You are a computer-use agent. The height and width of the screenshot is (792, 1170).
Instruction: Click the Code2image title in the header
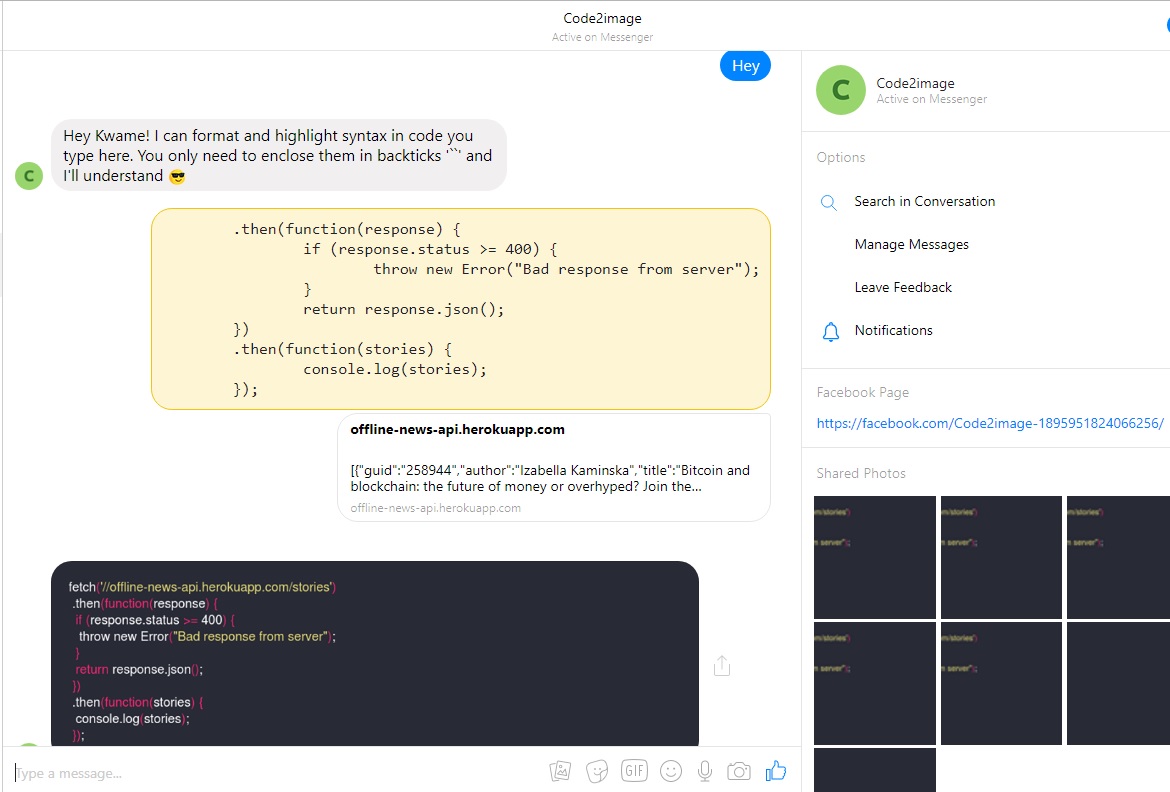click(x=602, y=18)
